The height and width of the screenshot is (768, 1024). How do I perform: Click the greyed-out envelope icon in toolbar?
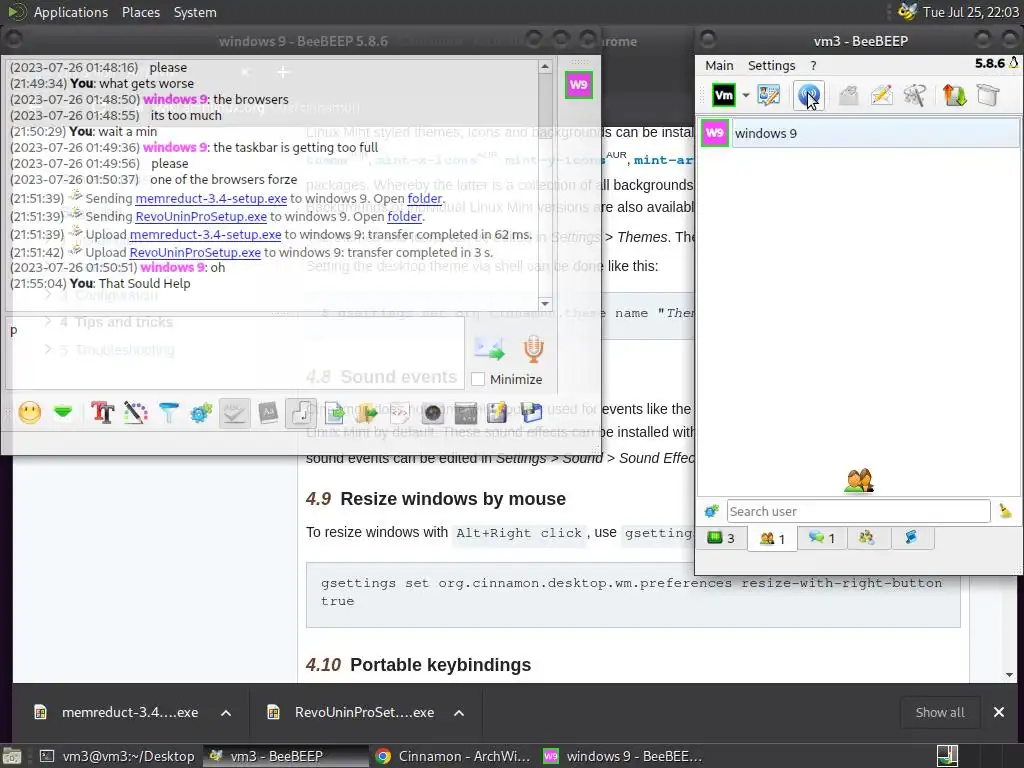pyautogui.click(x=848, y=95)
